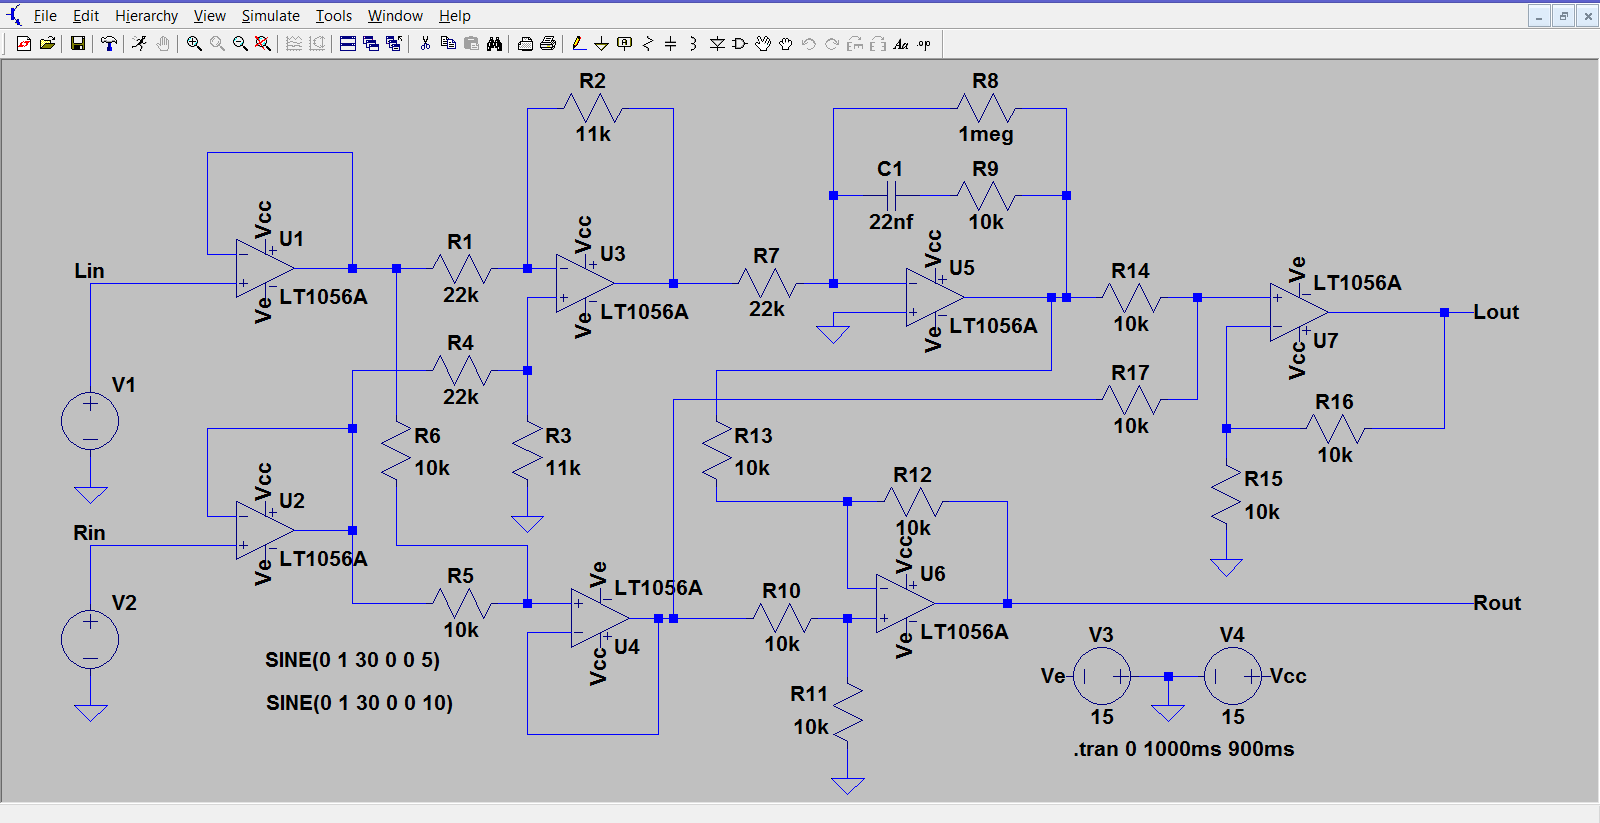Select the Place Inductor tool
This screenshot has width=1600, height=823.
(x=693, y=44)
